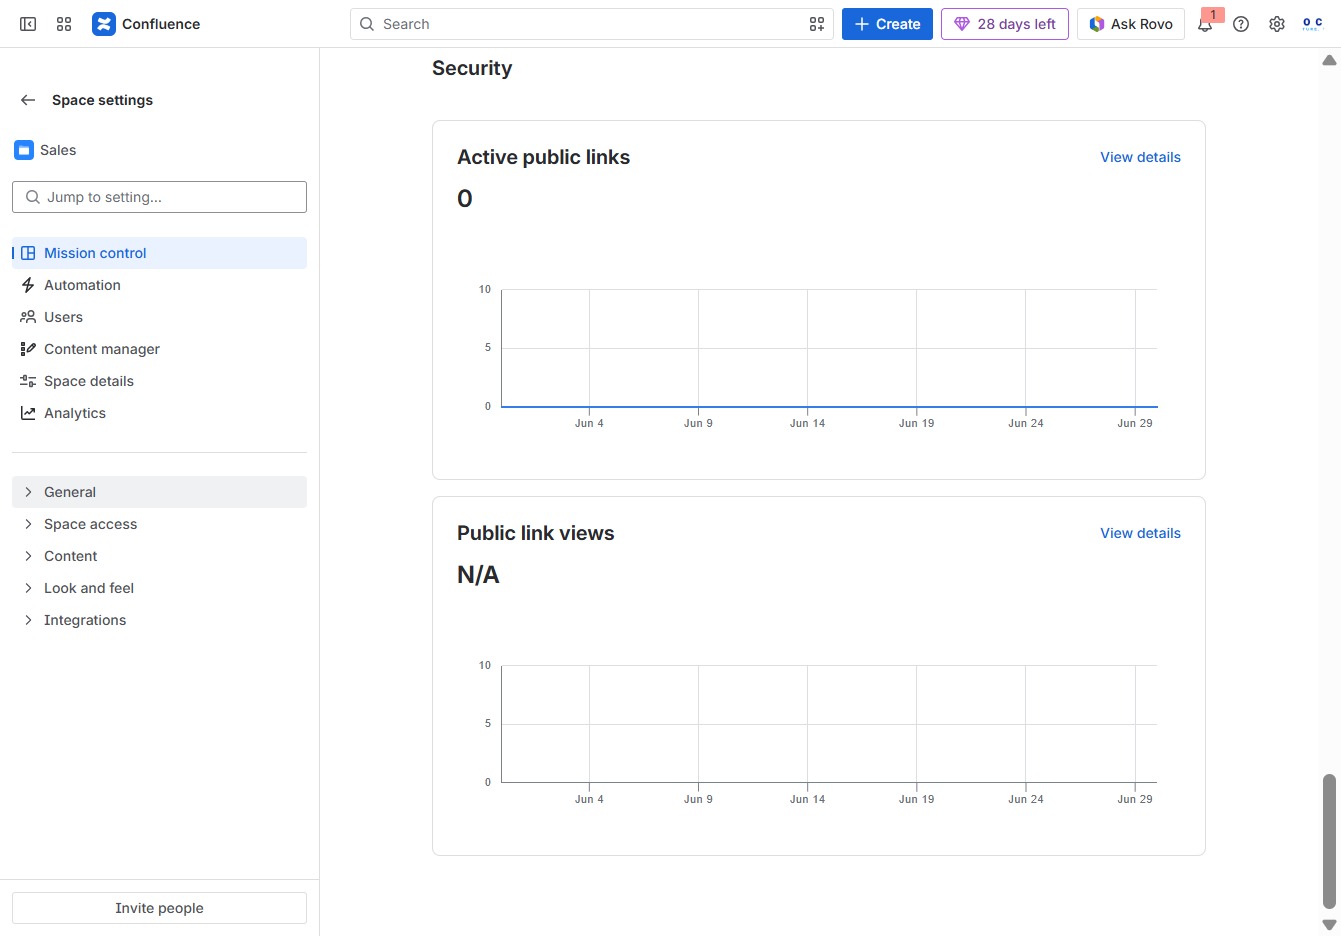Expand the Look and feel section

(x=159, y=588)
